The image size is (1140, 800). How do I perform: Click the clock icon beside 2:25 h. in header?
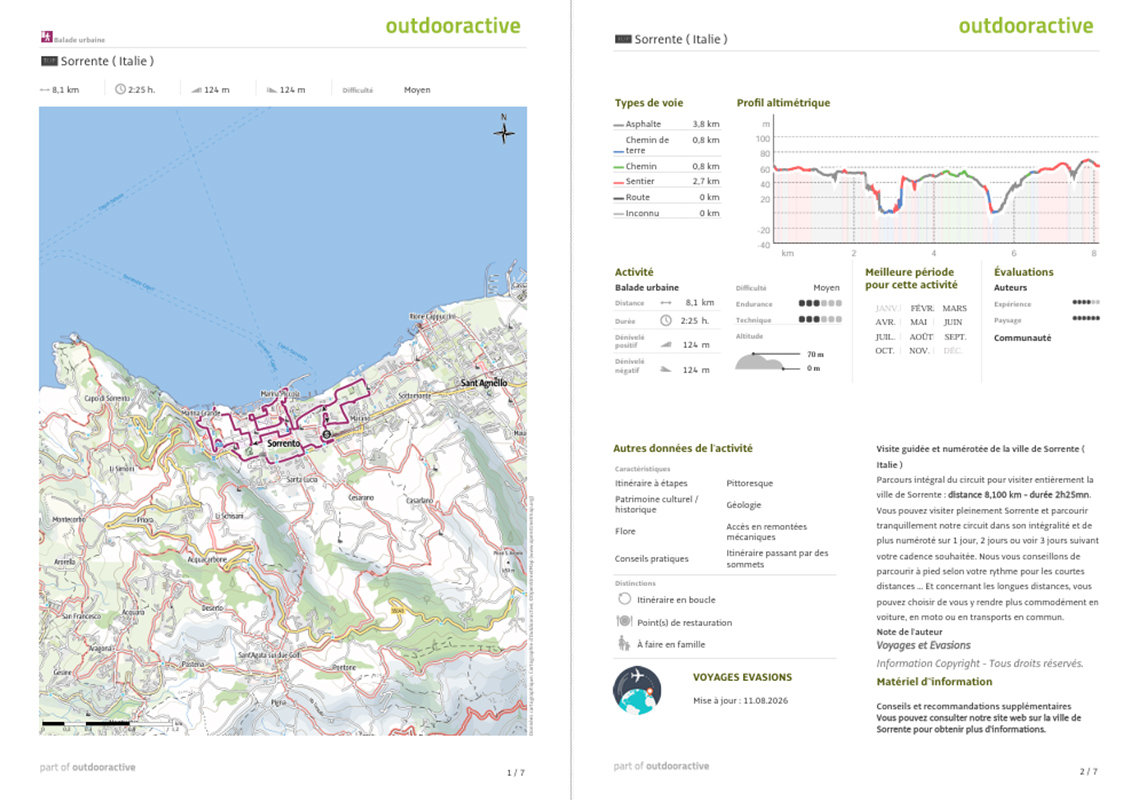(120, 89)
